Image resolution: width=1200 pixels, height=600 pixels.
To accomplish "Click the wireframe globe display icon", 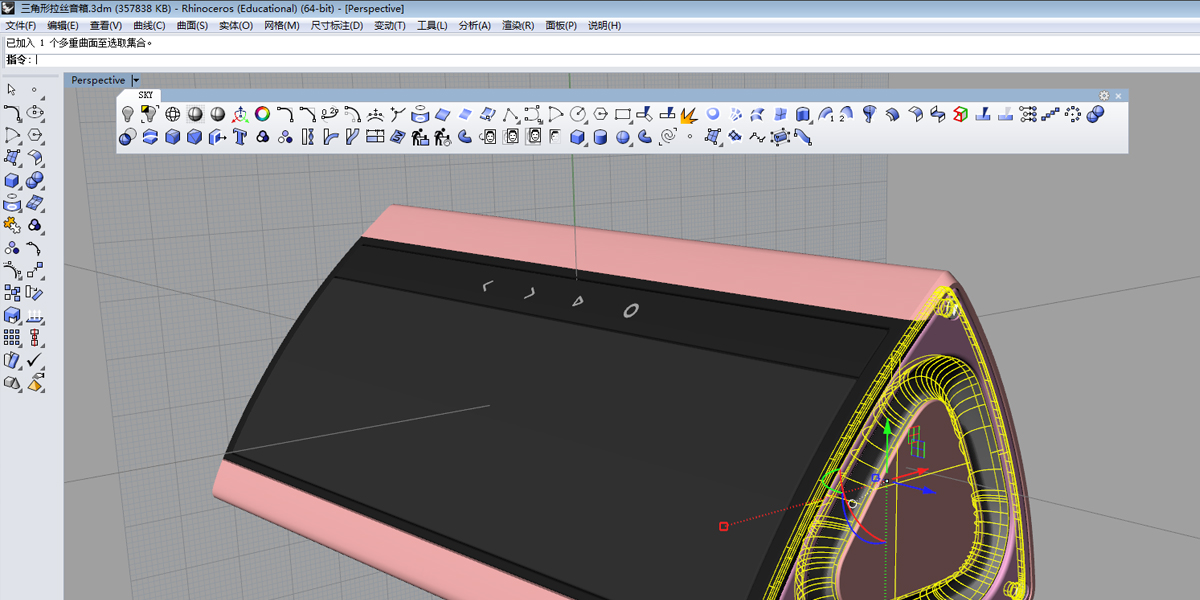I will (173, 115).
